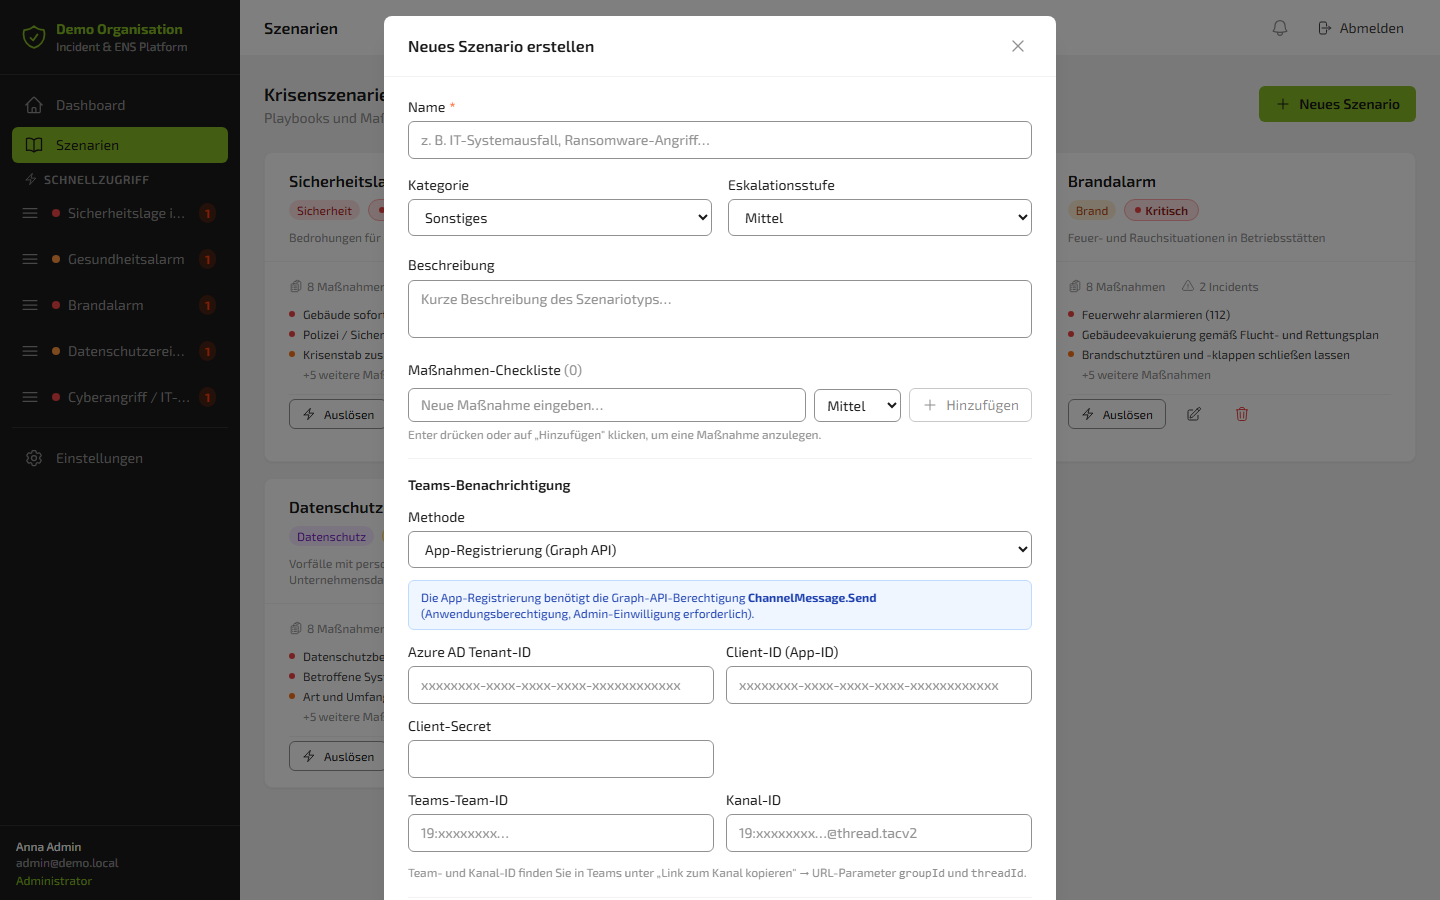Open the Methode dropdown for Teams

click(x=720, y=550)
